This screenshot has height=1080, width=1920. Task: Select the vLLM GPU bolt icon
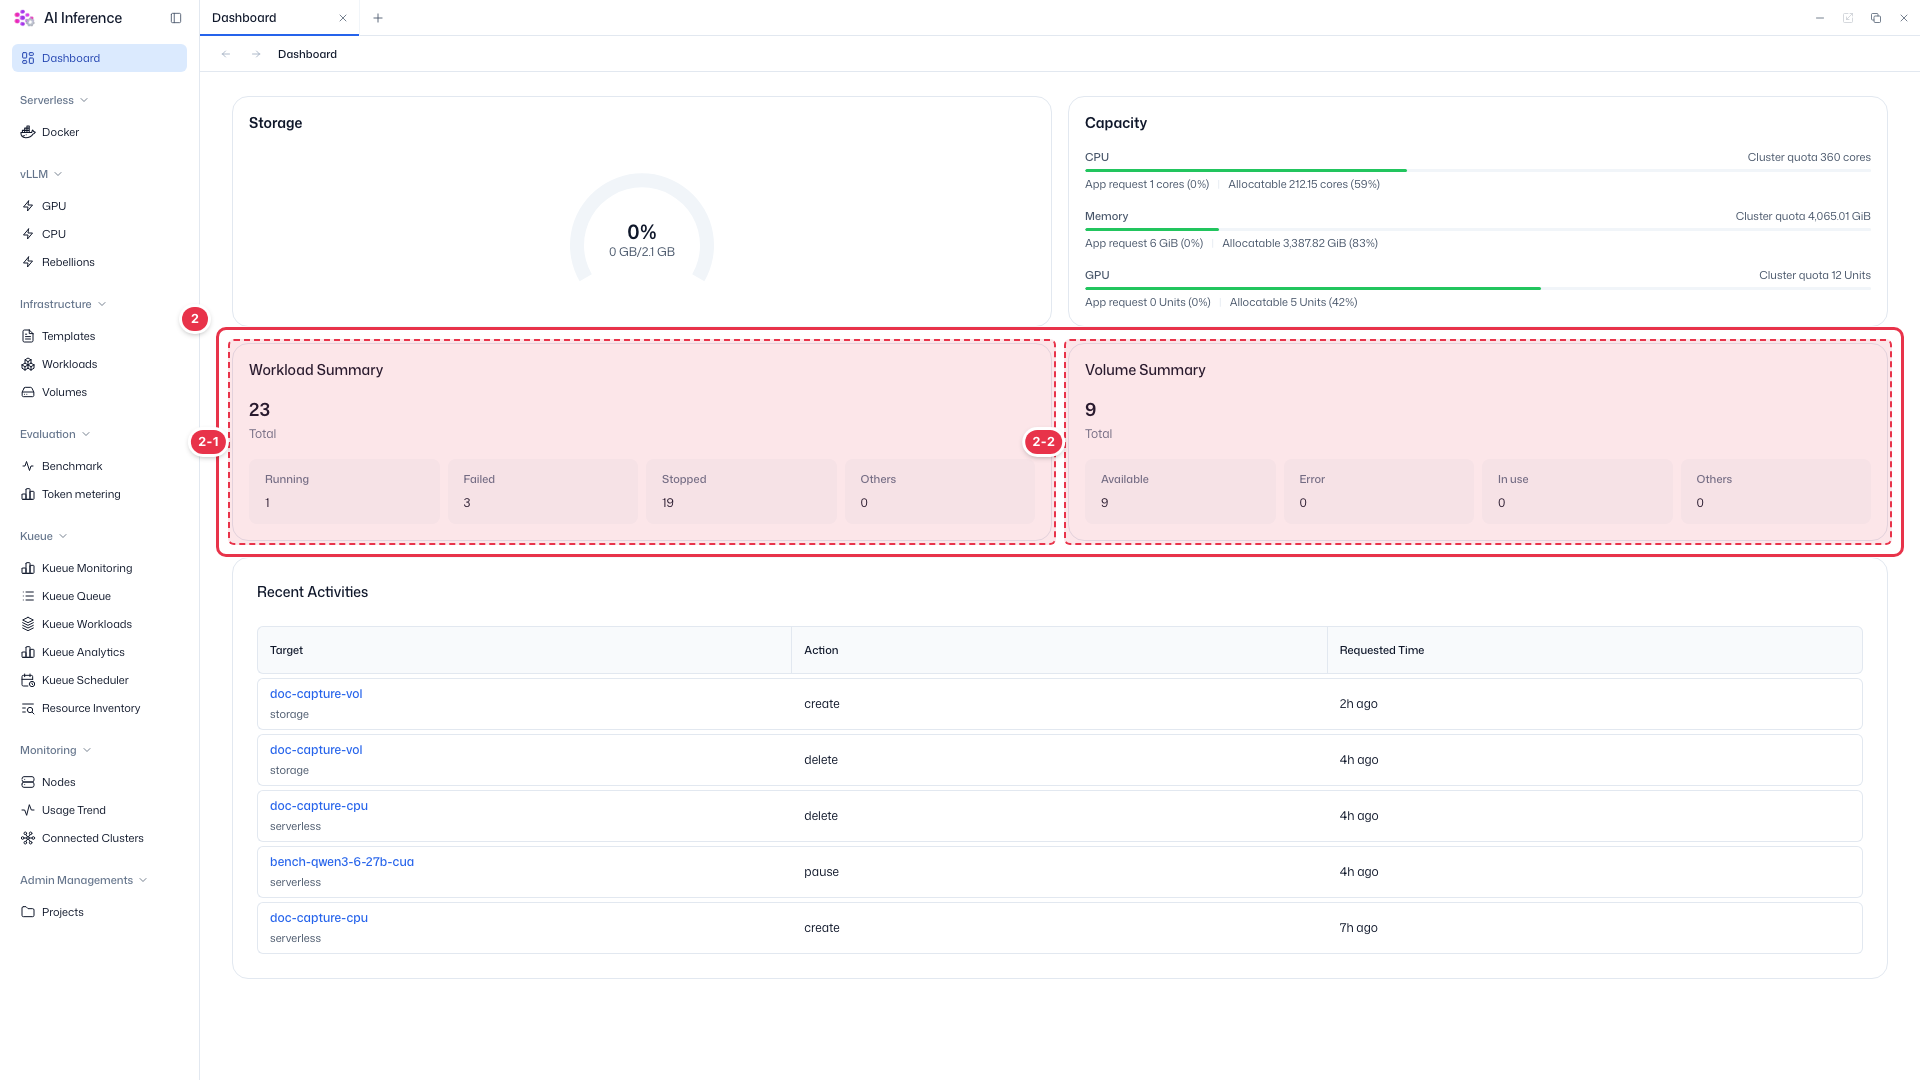[28, 206]
